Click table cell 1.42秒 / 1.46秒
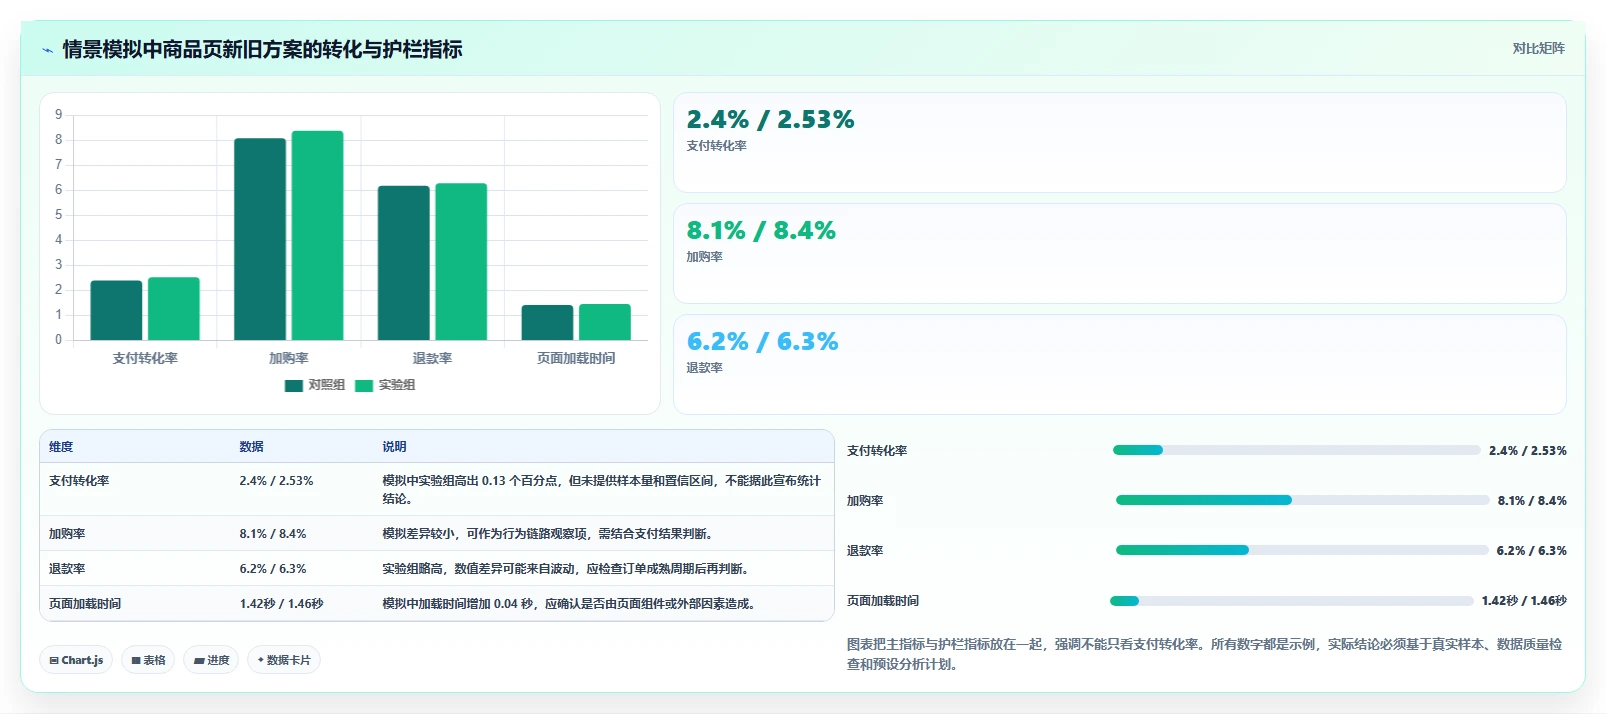Screen dimensions: 1606x714 (281, 604)
